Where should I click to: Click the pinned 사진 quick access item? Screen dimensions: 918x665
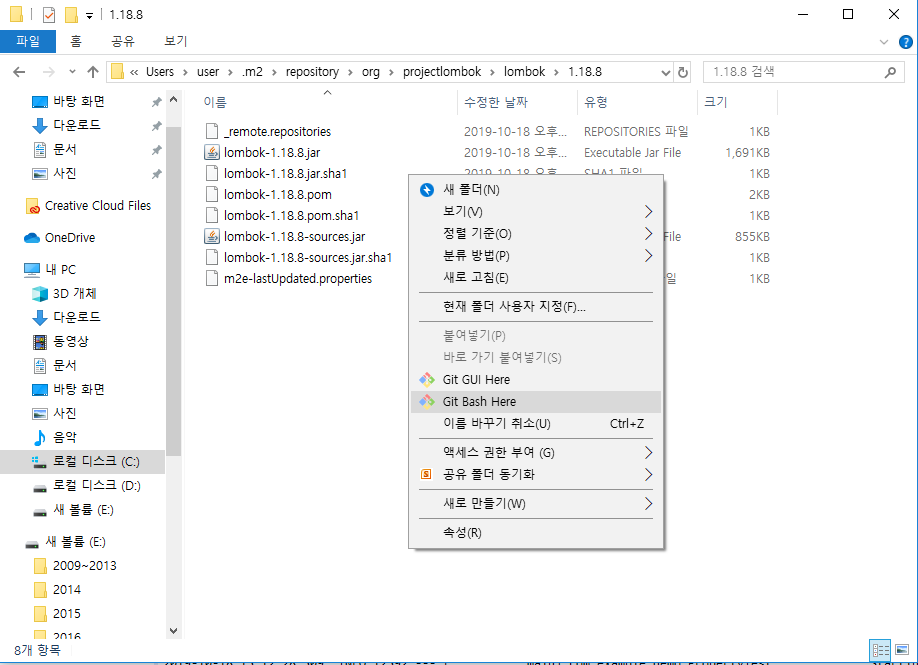[64, 173]
